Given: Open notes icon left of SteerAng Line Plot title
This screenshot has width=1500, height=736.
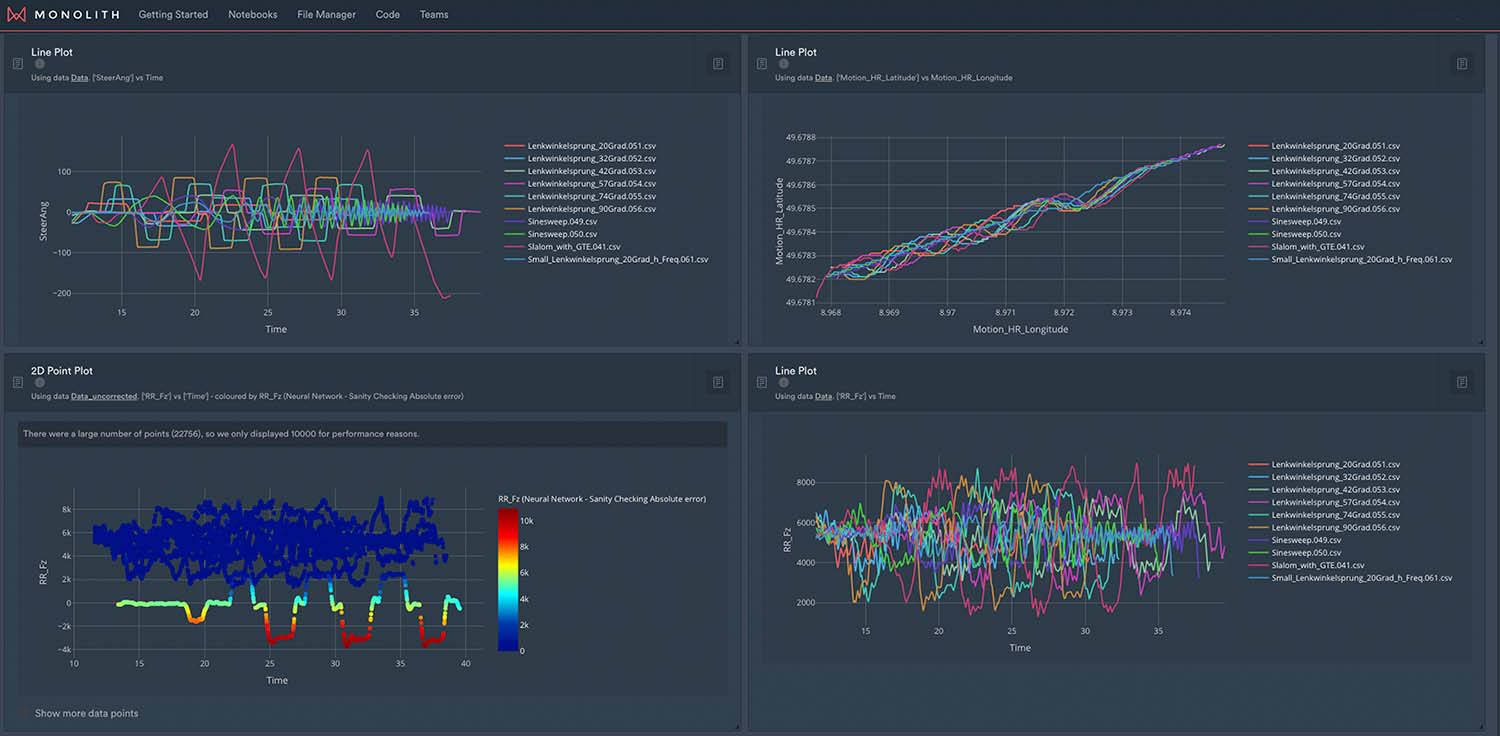Looking at the screenshot, I should (x=18, y=64).
